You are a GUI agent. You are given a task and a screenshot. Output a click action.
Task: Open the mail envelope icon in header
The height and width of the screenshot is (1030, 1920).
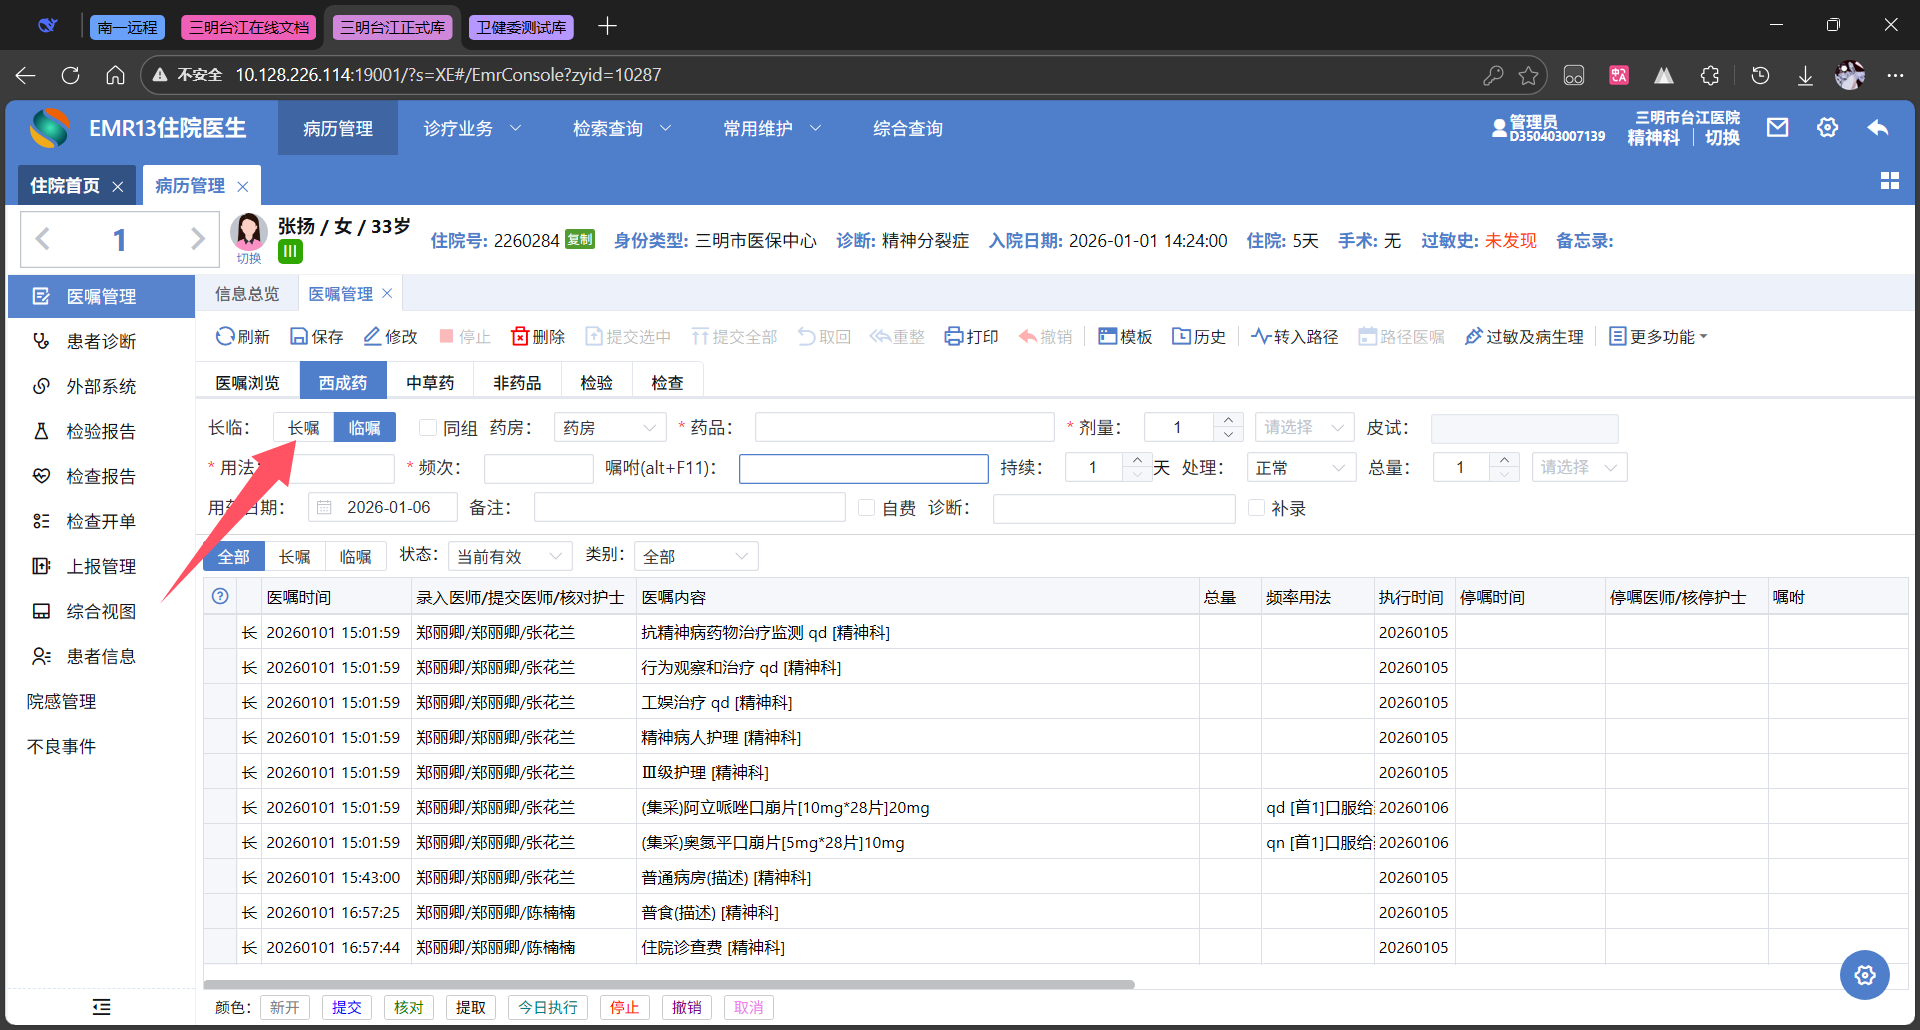[x=1777, y=128]
